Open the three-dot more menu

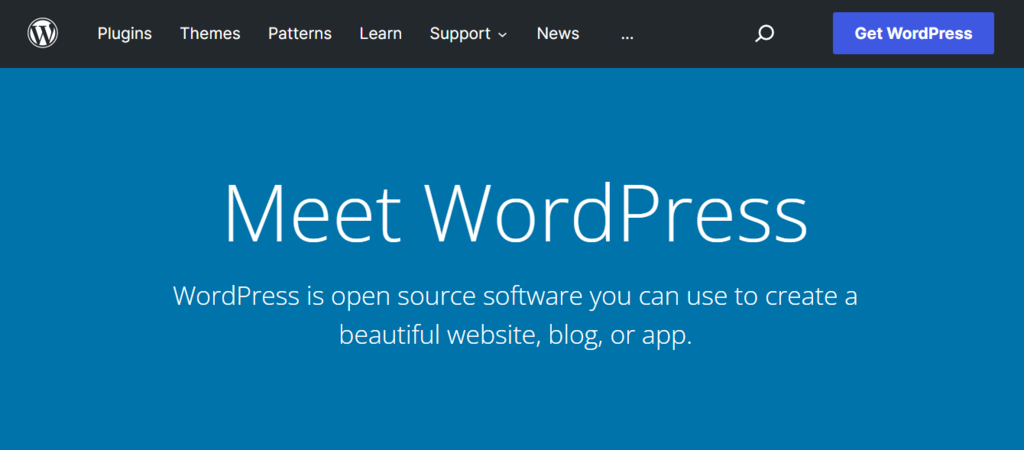pos(627,34)
